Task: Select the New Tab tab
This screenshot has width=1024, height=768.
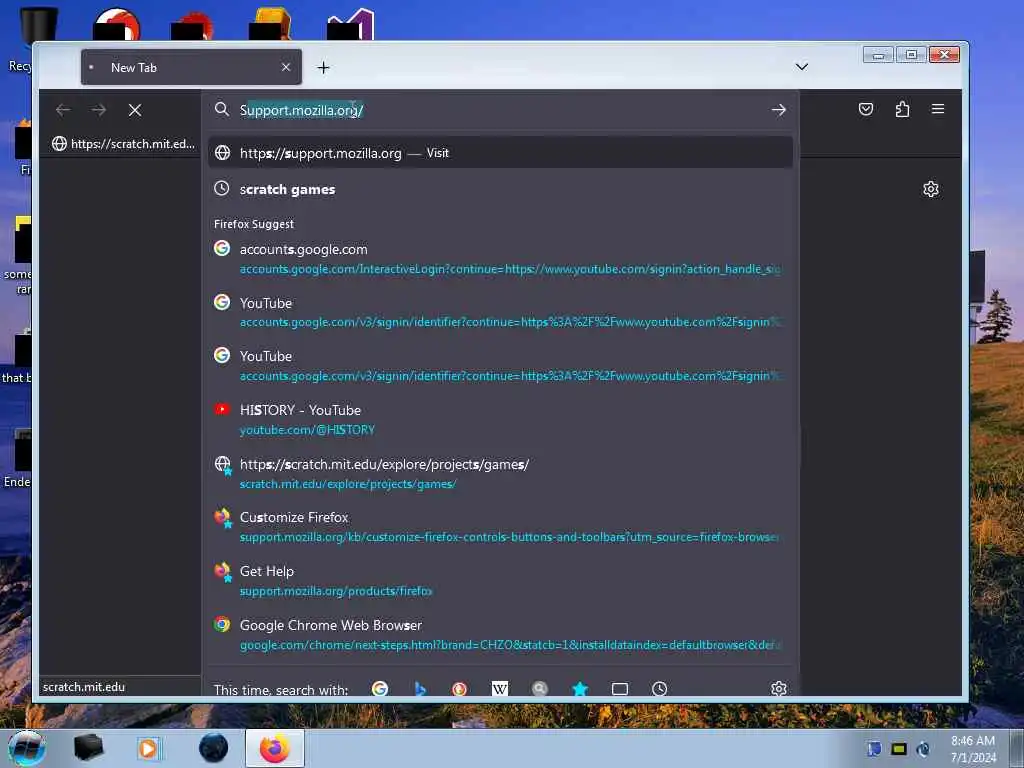Action: pyautogui.click(x=191, y=67)
